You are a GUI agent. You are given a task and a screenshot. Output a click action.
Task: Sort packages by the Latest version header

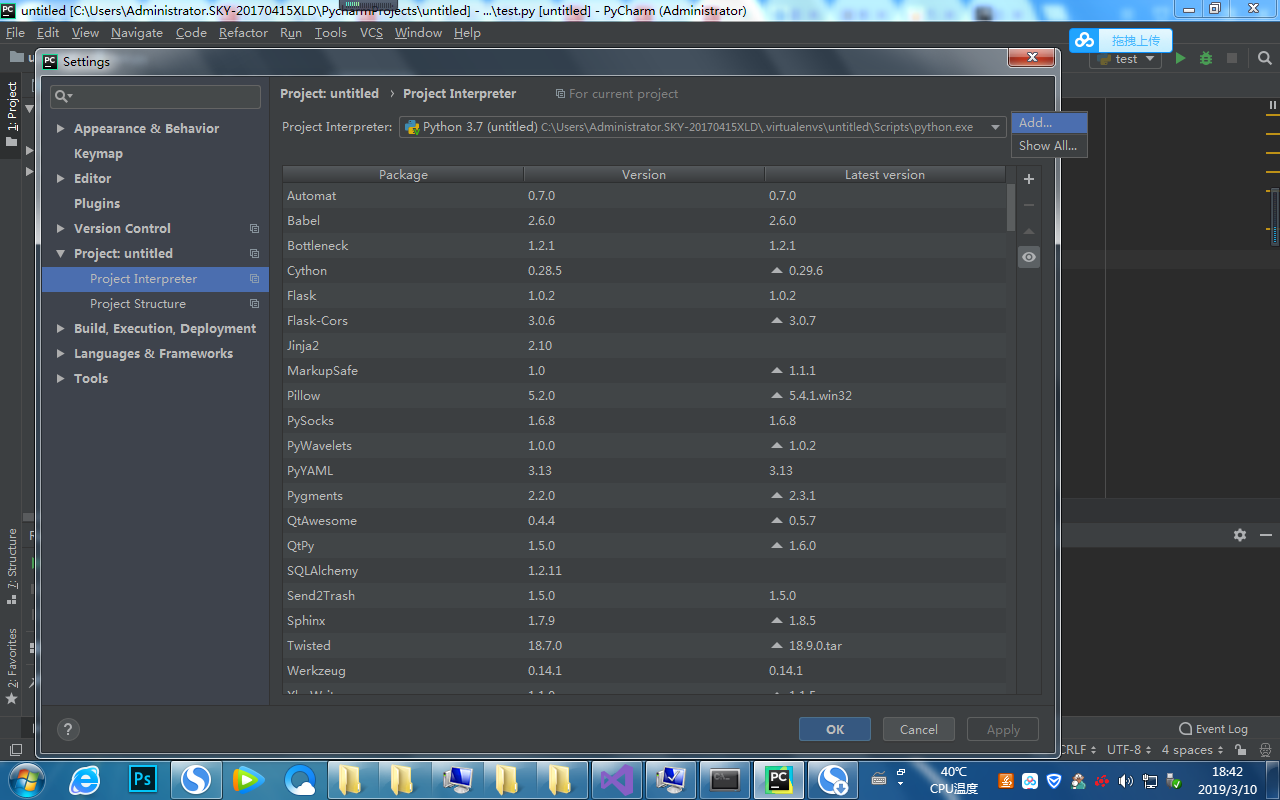(x=885, y=174)
